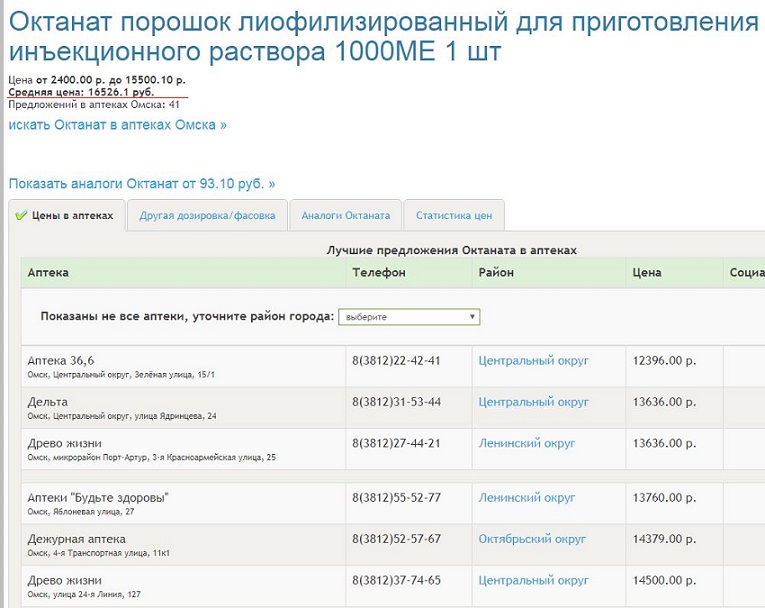765x608 pixels.
Task: Click phone number 8(3812)27-44-21
Action: click(396, 443)
